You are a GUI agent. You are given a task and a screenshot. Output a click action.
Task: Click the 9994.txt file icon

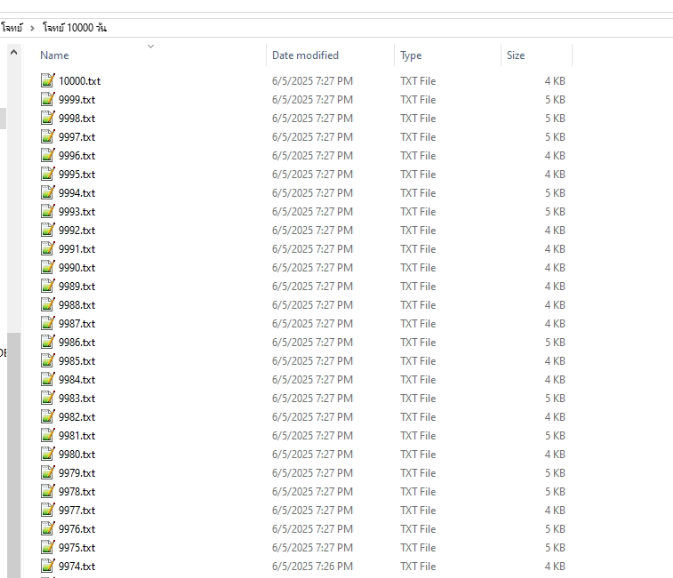(x=48, y=193)
